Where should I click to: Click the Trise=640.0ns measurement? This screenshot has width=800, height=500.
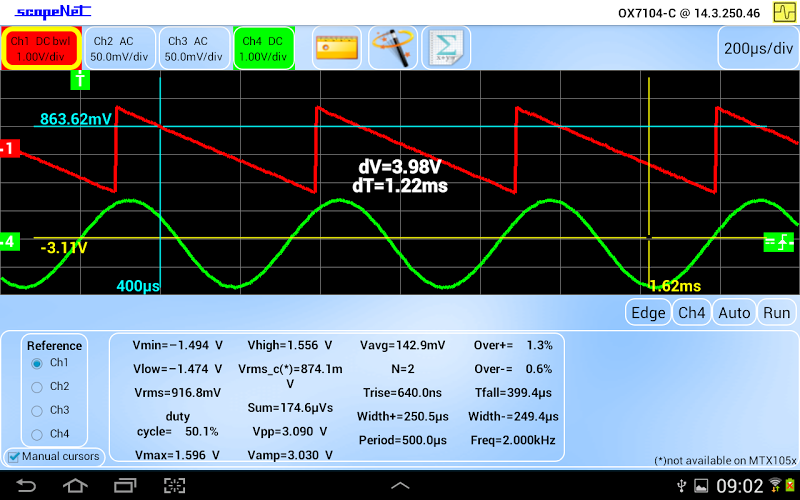pos(403,393)
